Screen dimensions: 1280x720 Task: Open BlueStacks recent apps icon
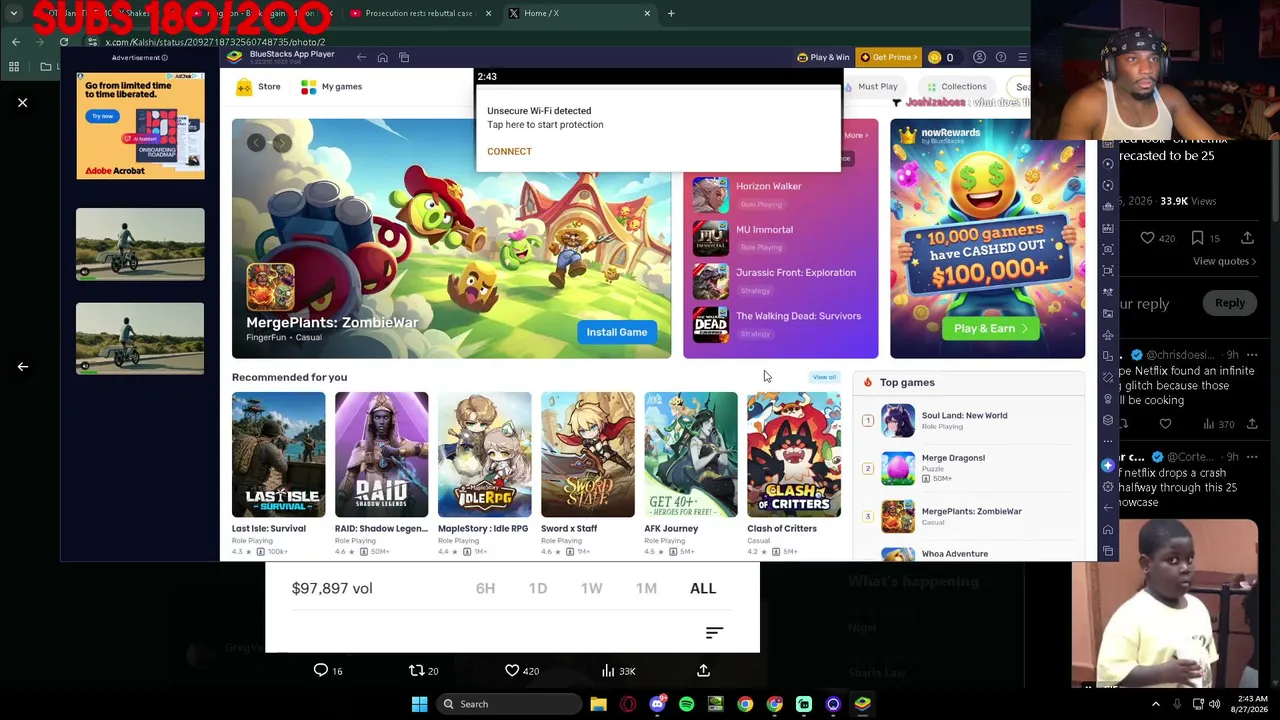(404, 58)
